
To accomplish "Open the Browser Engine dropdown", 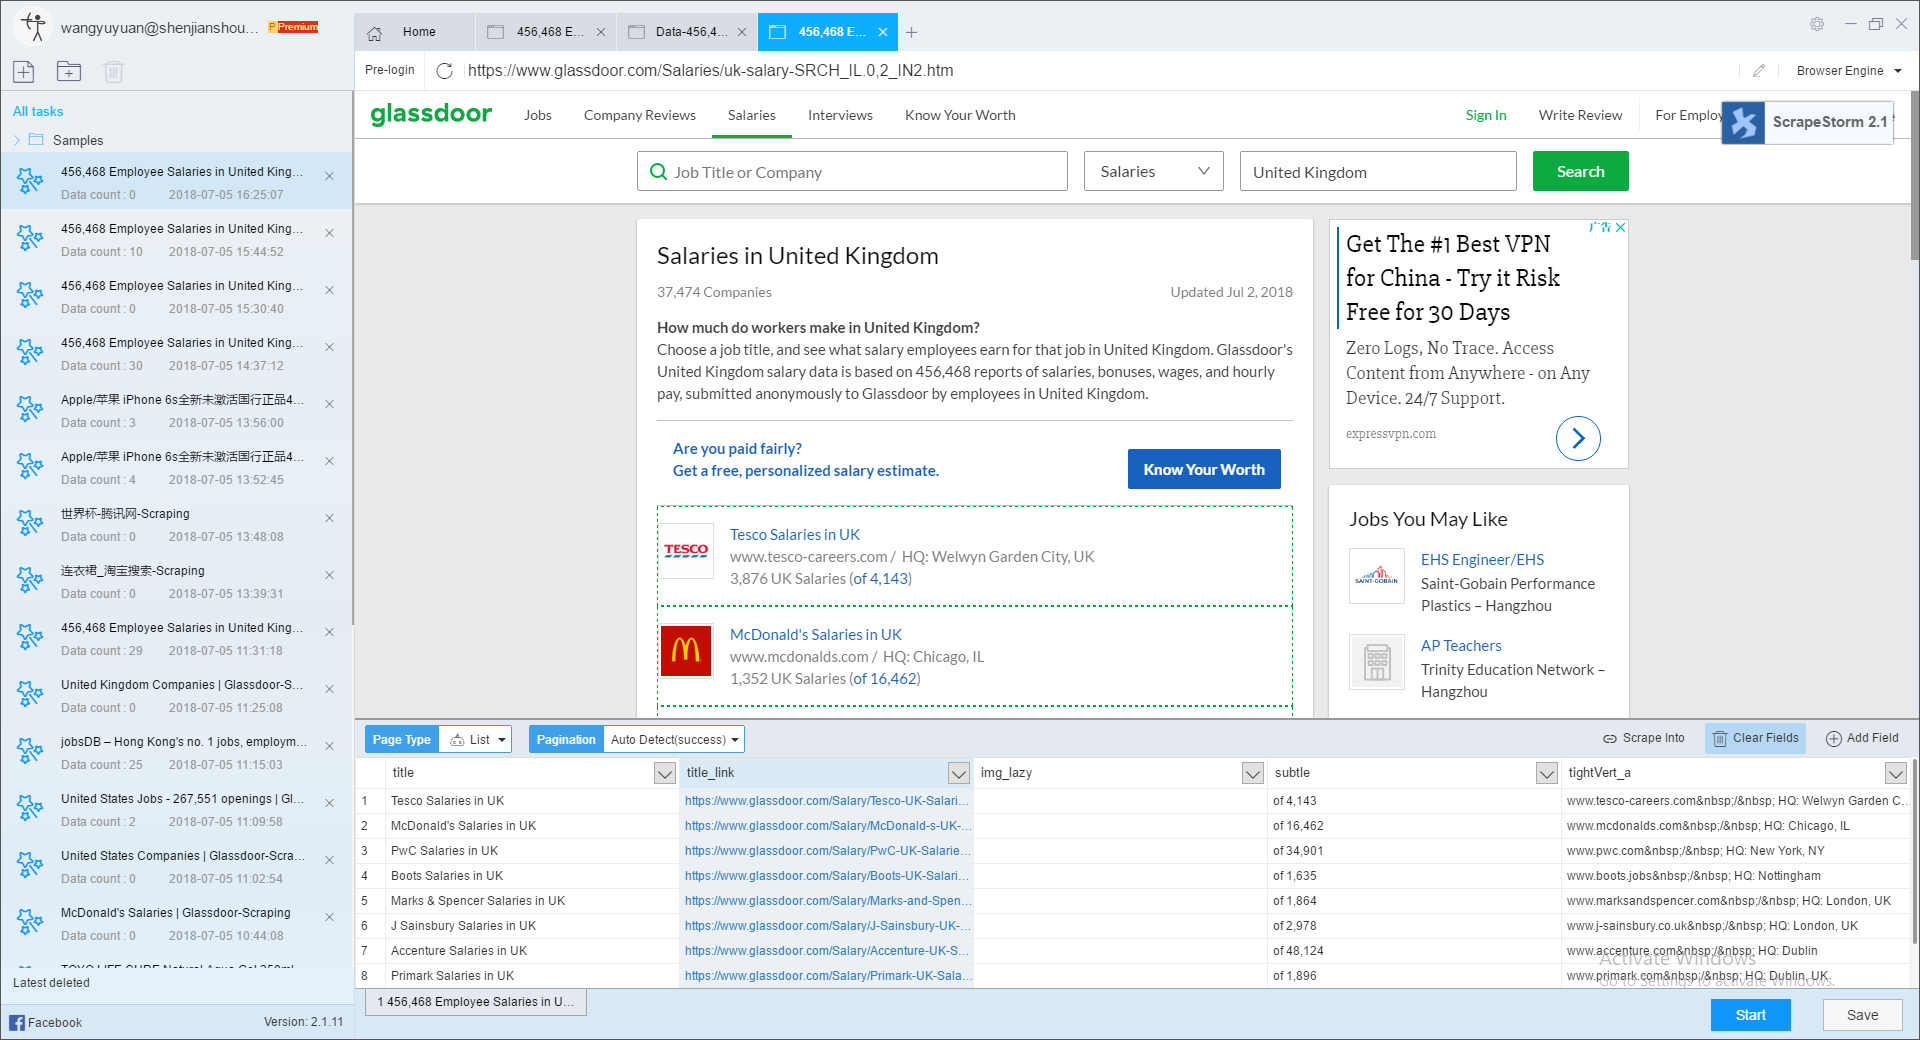I will pyautogui.click(x=1849, y=71).
